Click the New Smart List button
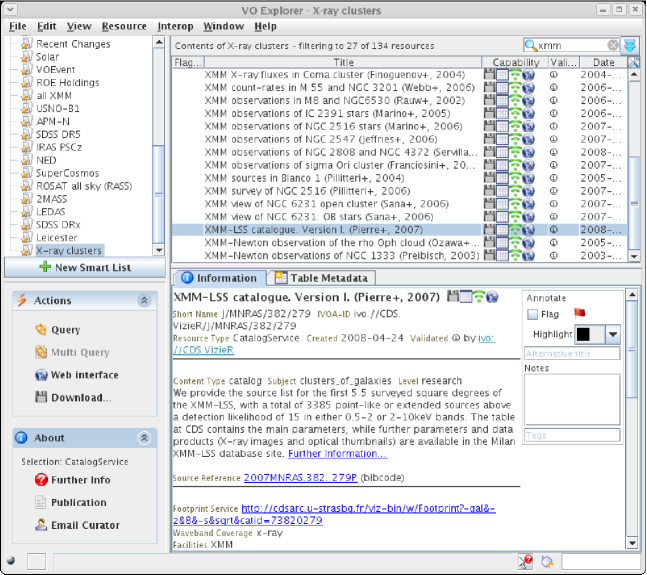The width and height of the screenshot is (647, 575). point(85,267)
